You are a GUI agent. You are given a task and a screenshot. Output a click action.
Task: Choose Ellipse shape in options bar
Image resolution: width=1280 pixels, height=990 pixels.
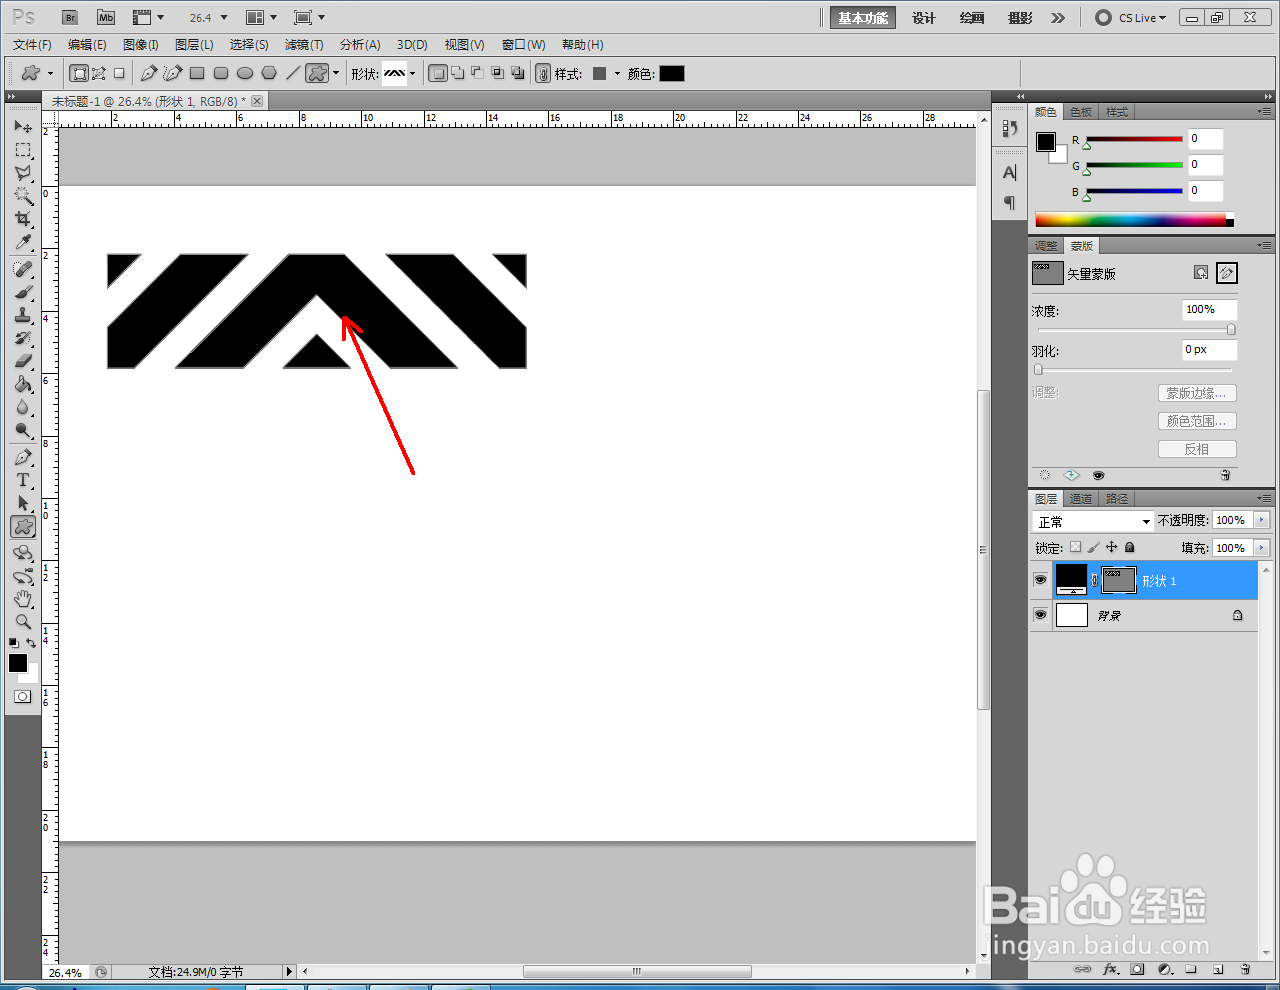[245, 73]
